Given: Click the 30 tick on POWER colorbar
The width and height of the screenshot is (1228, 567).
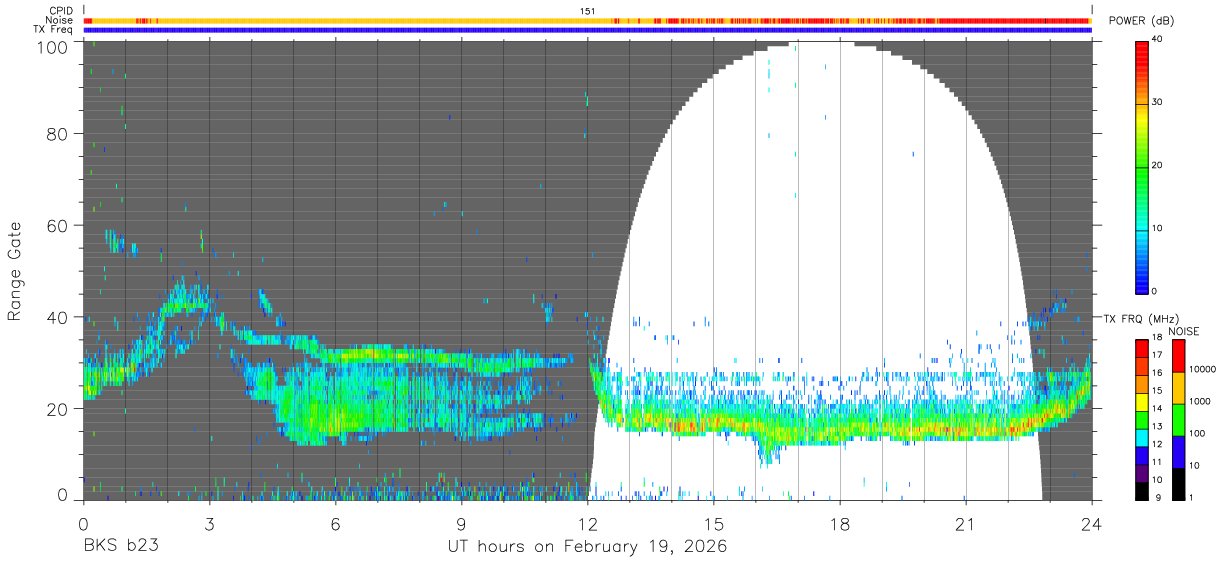Looking at the screenshot, I should point(1158,102).
